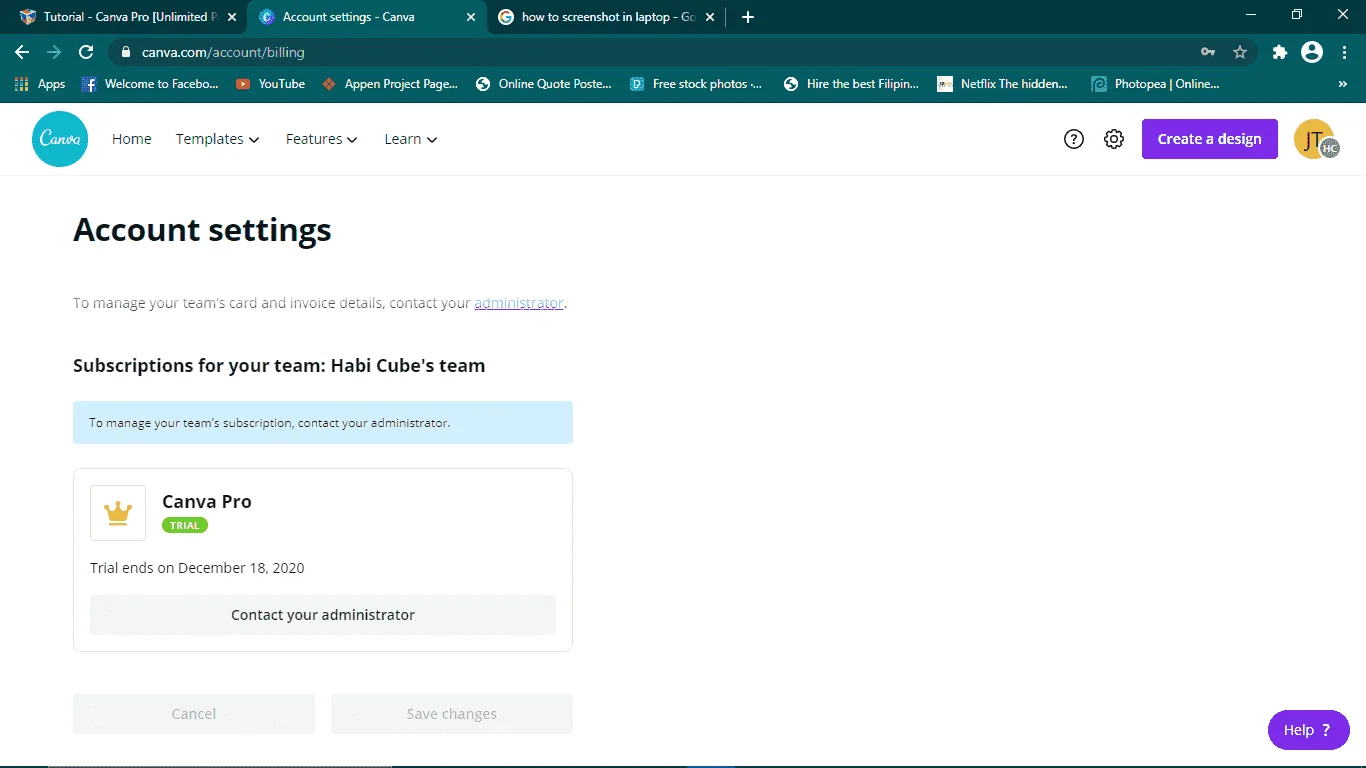Click the blue notice about team's subscription
1366x768 pixels.
click(323, 423)
